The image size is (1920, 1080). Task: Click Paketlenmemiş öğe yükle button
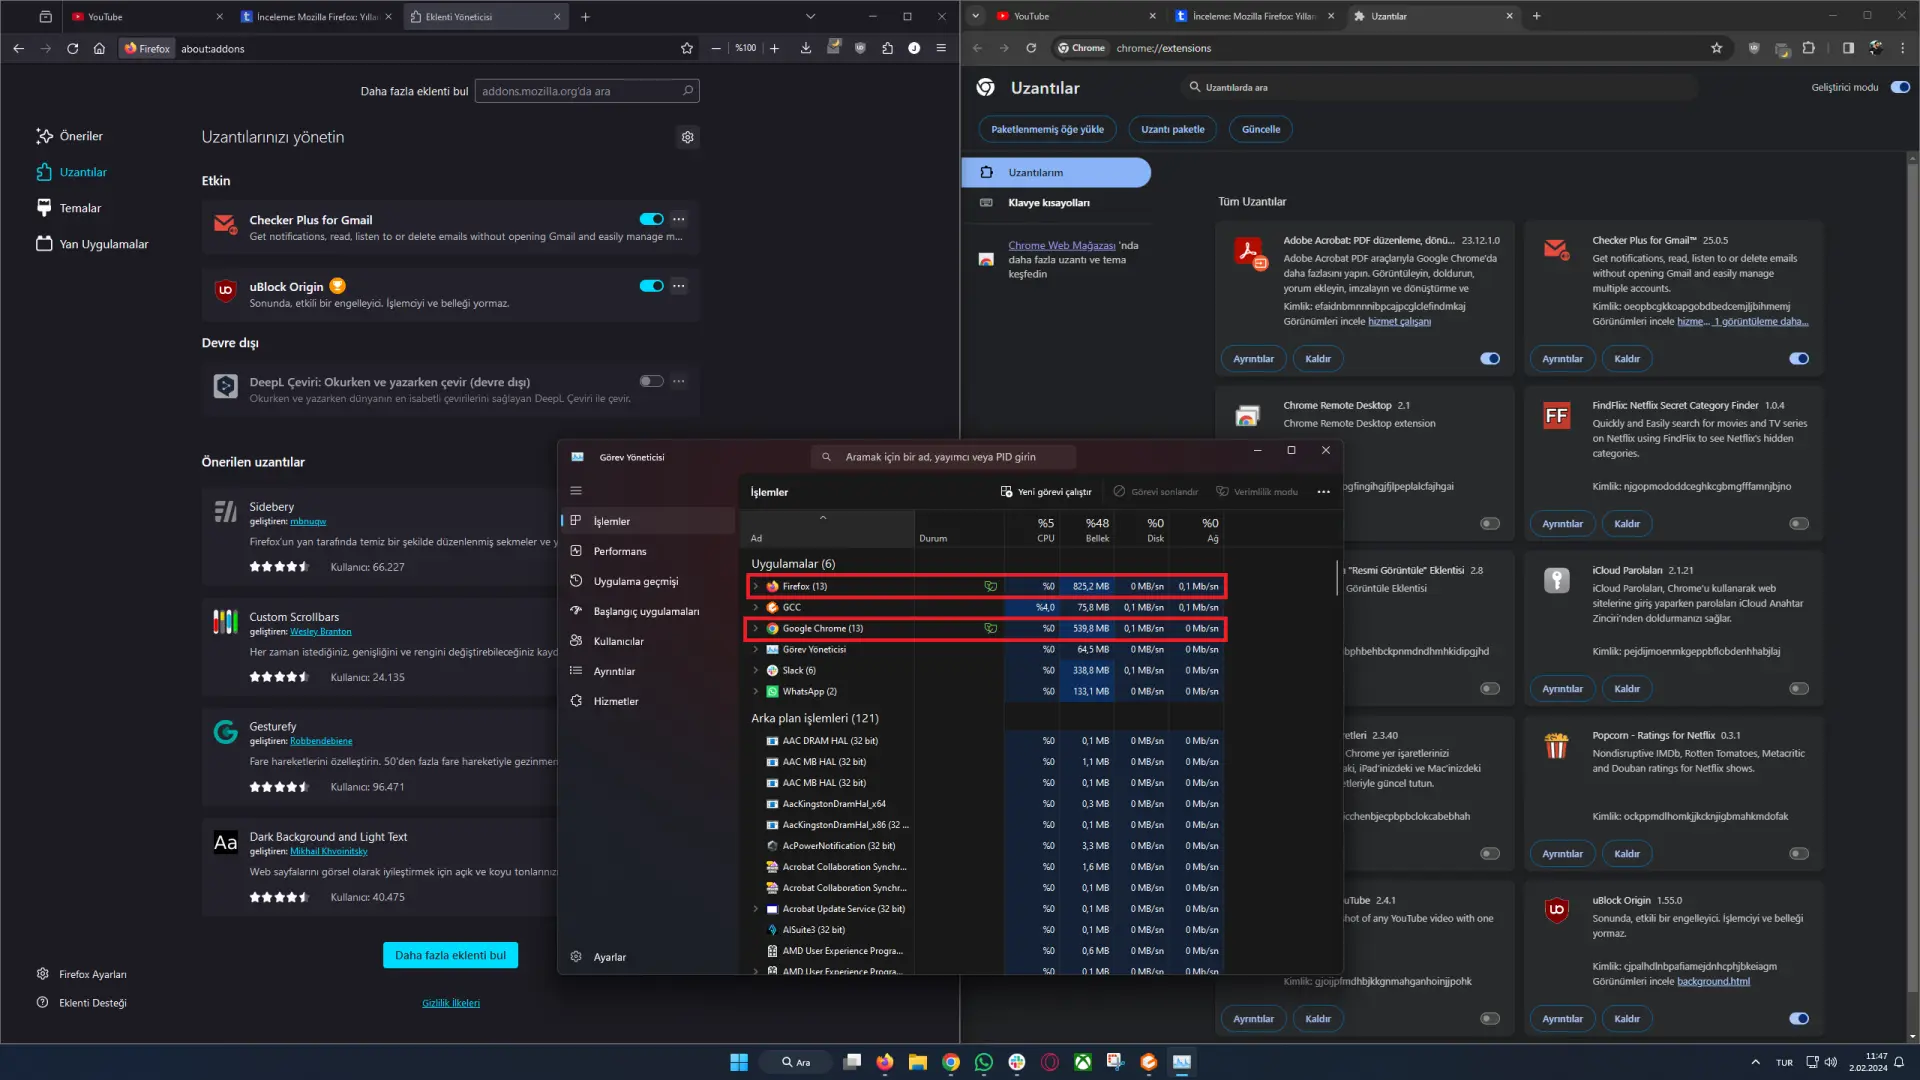coord(1047,129)
